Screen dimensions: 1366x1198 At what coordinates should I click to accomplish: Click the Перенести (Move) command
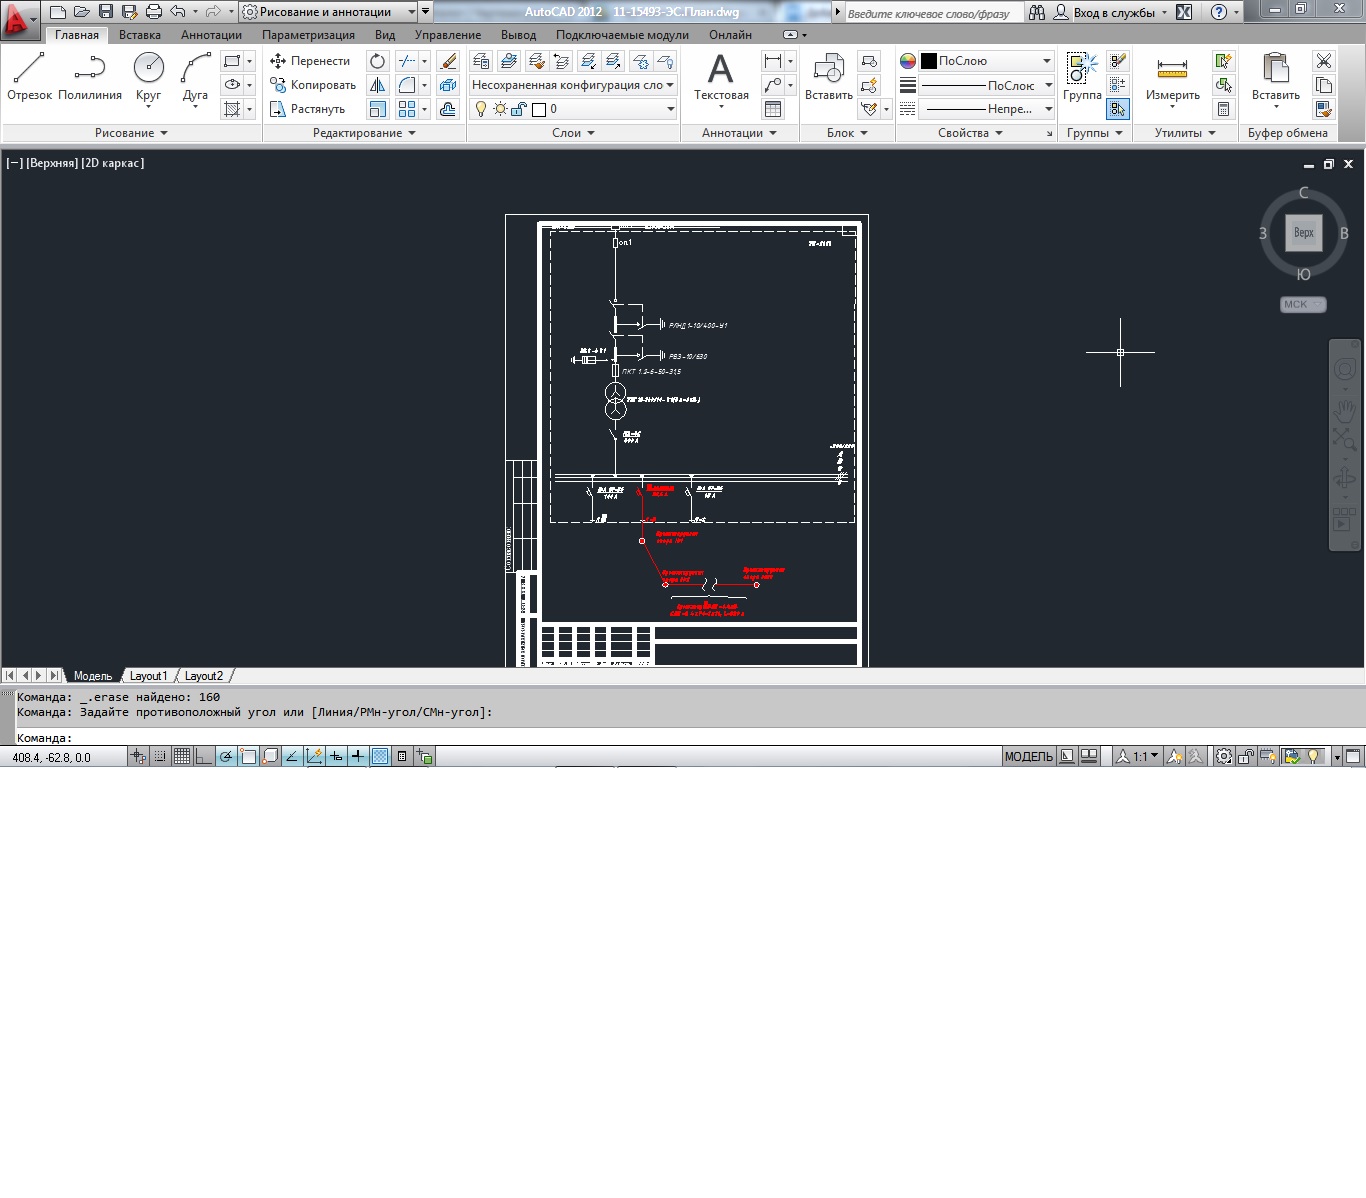[x=310, y=61]
